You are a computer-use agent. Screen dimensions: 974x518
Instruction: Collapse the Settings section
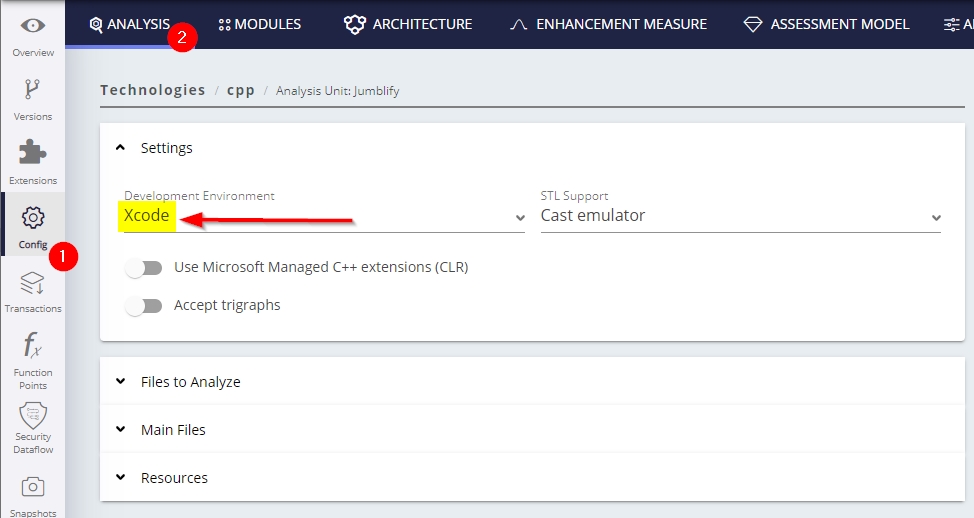(x=121, y=148)
